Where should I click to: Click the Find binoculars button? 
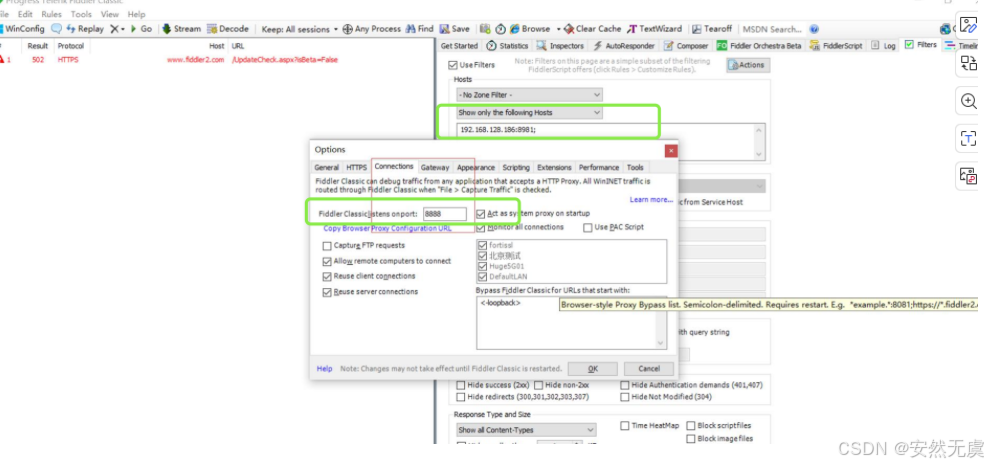[420, 29]
